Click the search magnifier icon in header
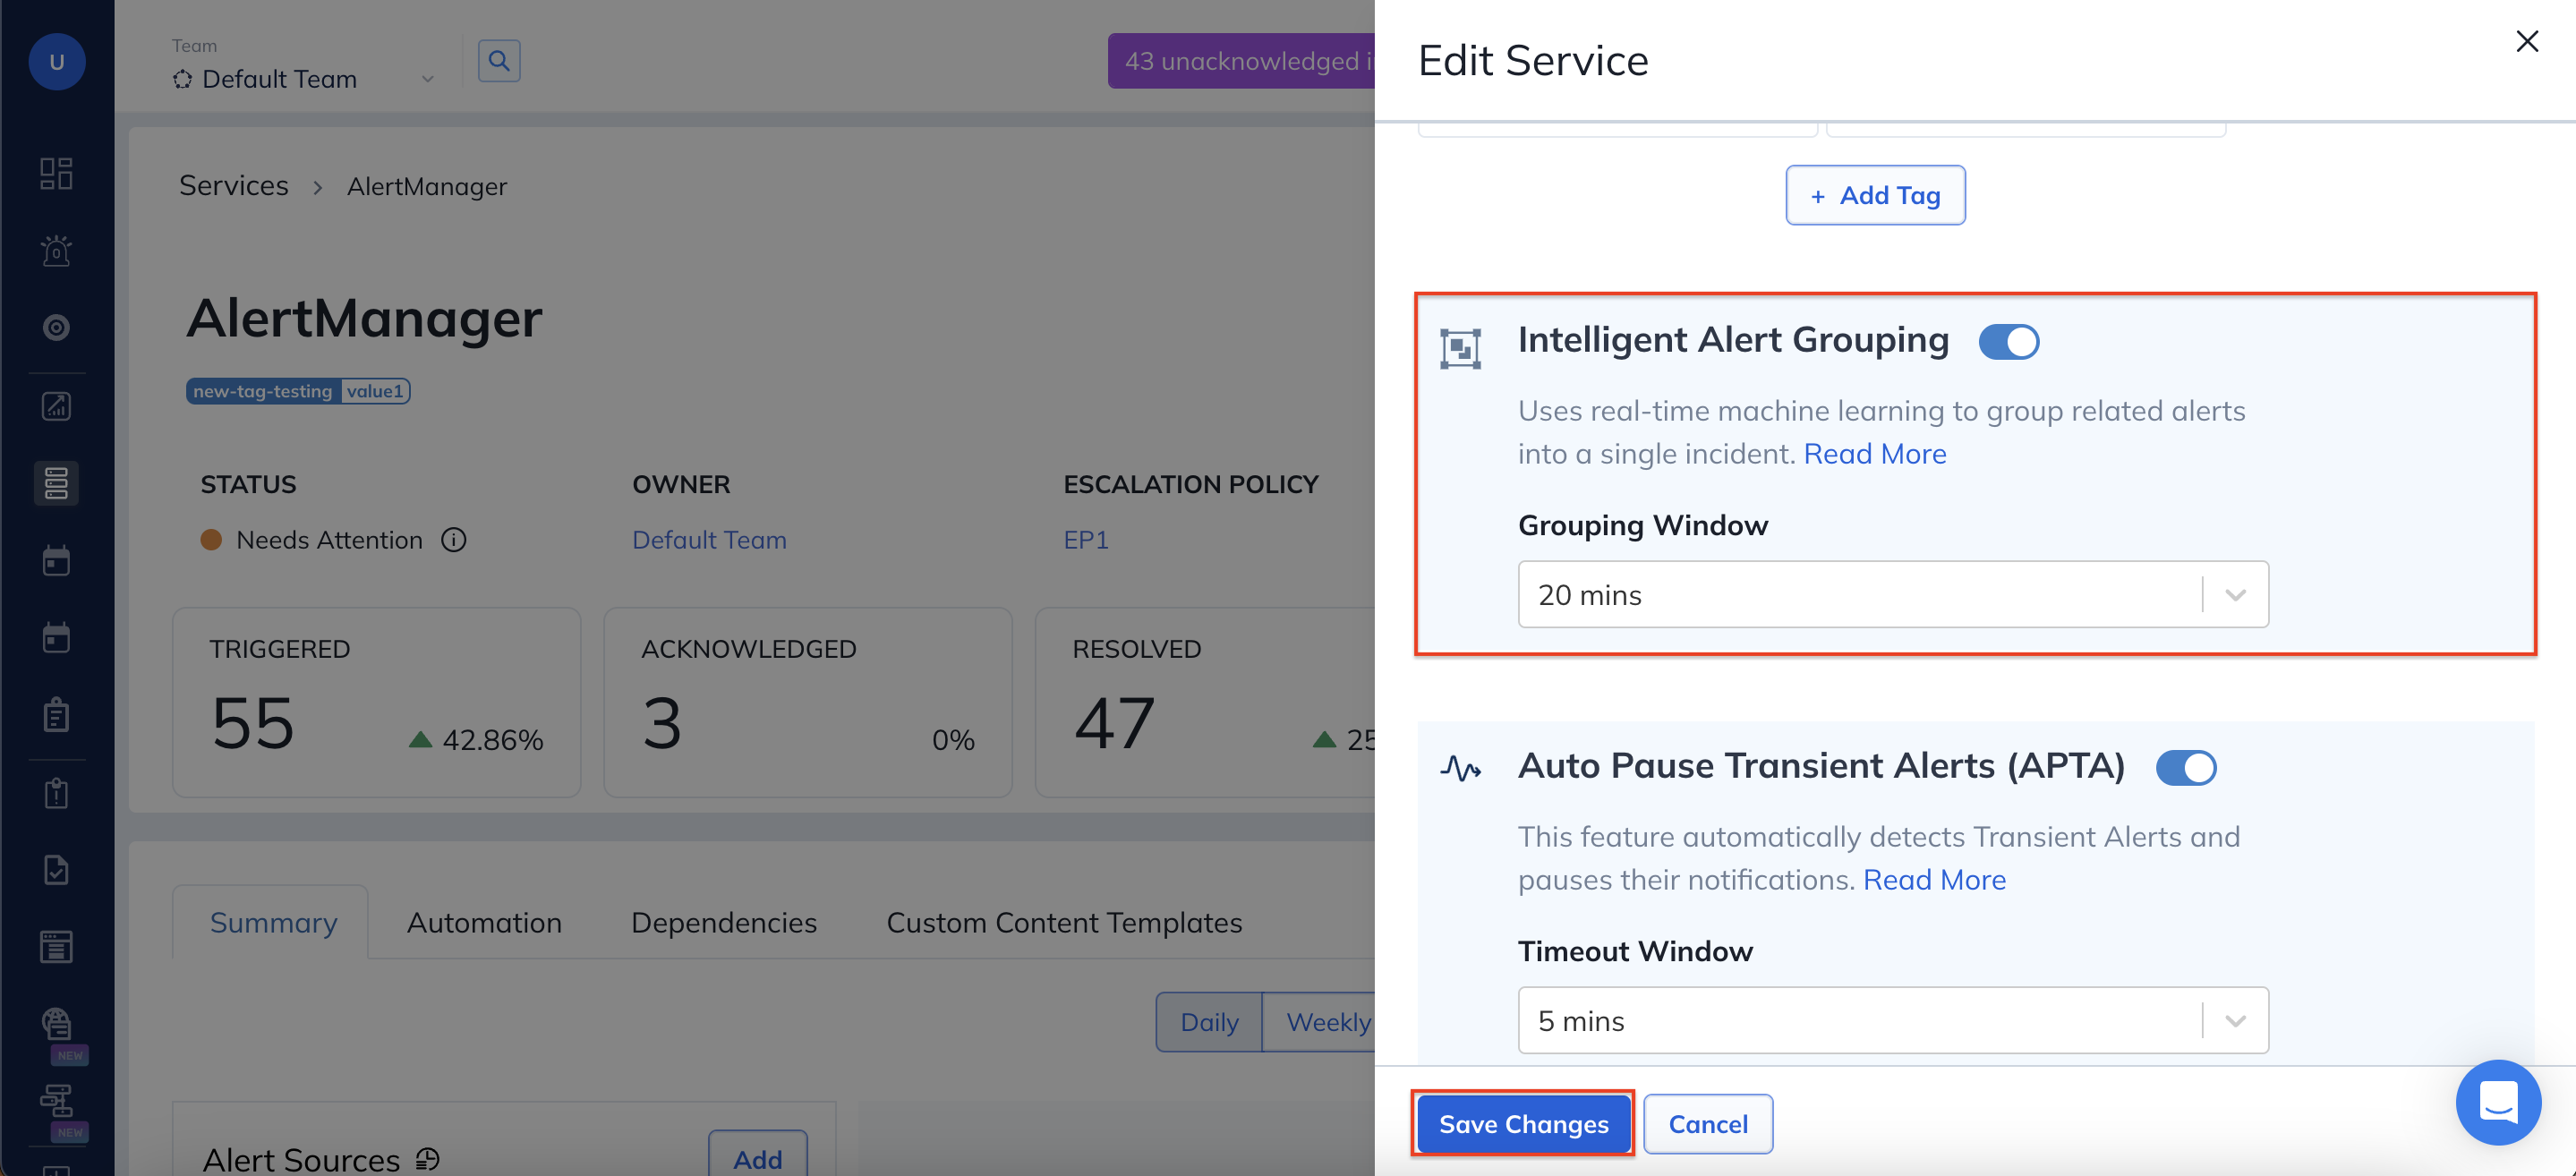The image size is (2576, 1176). (498, 61)
